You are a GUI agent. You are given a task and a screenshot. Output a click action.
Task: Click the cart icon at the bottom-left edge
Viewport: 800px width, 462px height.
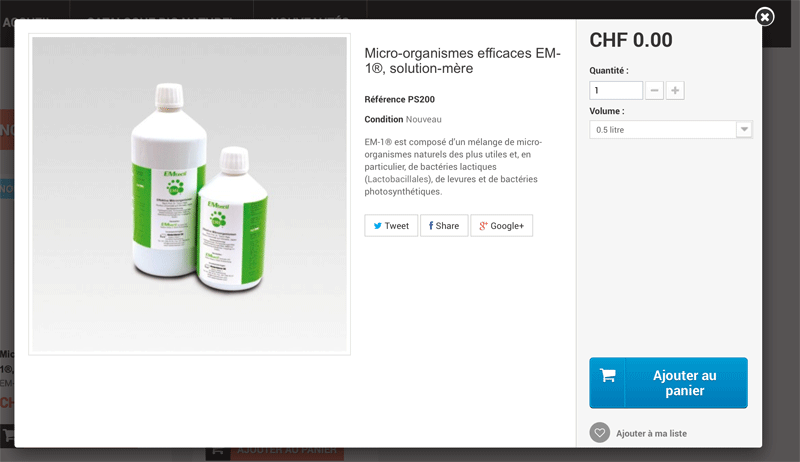[8, 436]
